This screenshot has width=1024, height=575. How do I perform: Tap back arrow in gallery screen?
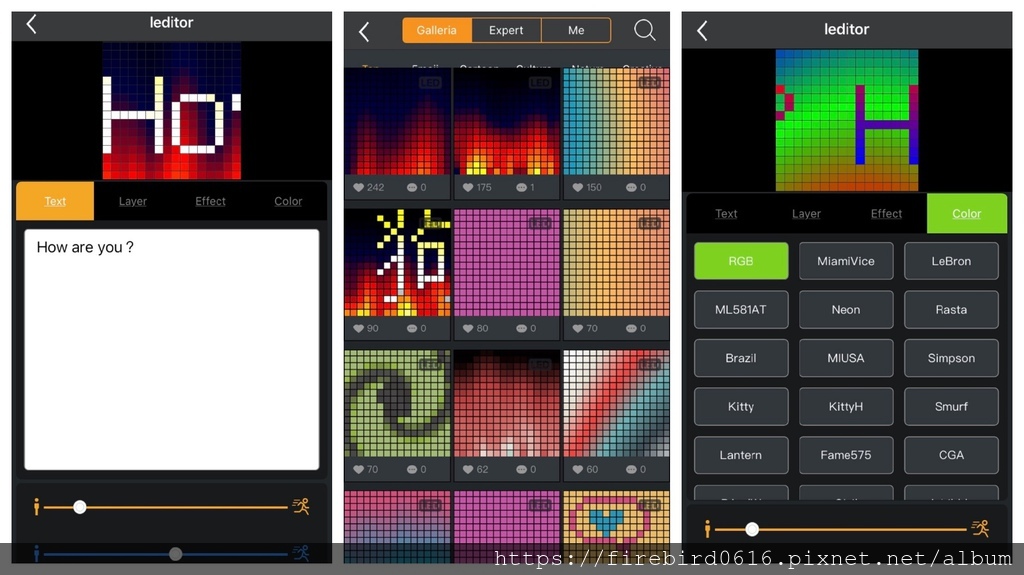(x=364, y=31)
